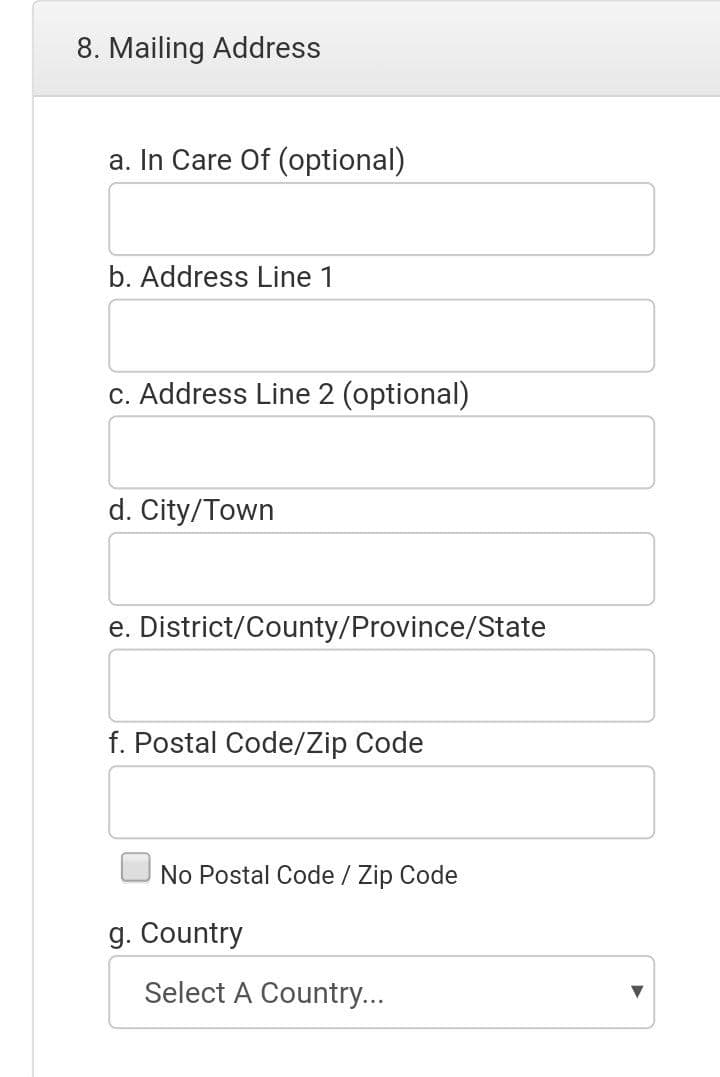Click the Postal Code/Zip Code field

pos(381,802)
